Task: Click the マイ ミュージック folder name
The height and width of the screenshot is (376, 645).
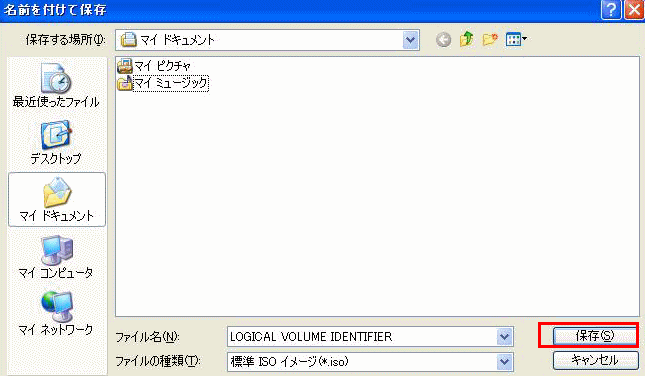Action: coord(171,83)
